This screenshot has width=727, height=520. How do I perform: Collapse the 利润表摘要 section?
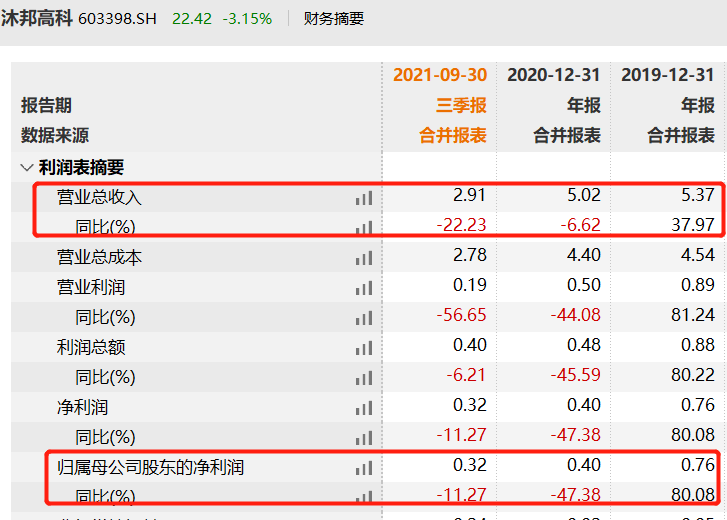pyautogui.click(x=27, y=167)
